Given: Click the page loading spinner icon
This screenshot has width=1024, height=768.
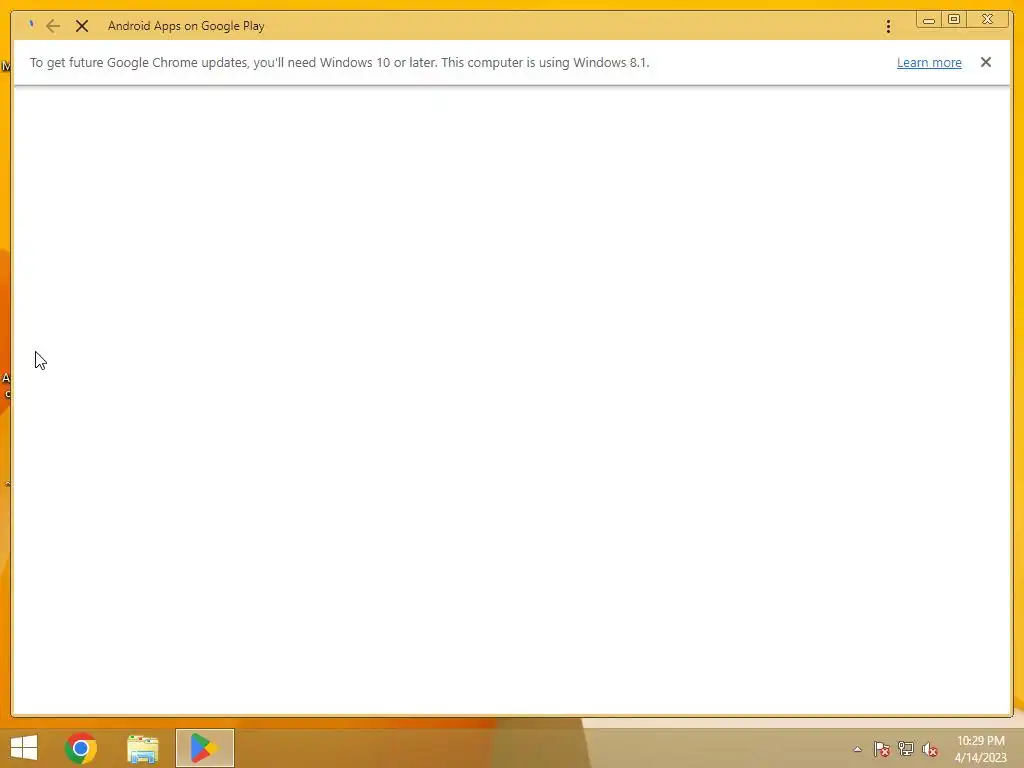Looking at the screenshot, I should (31, 25).
